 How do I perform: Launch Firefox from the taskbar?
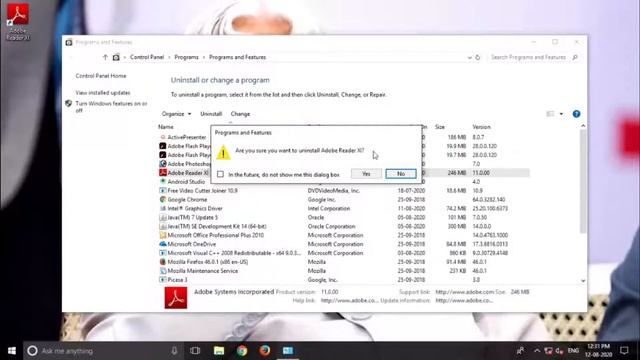tap(265, 351)
